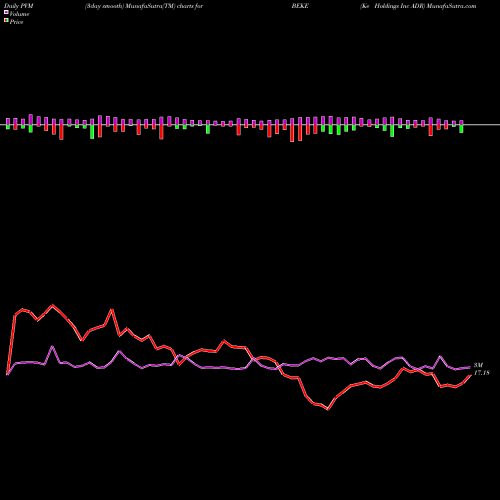The height and width of the screenshot is (500, 500).
Task: Click the 'BEKE' ticker symbol text
Action: point(300,6)
